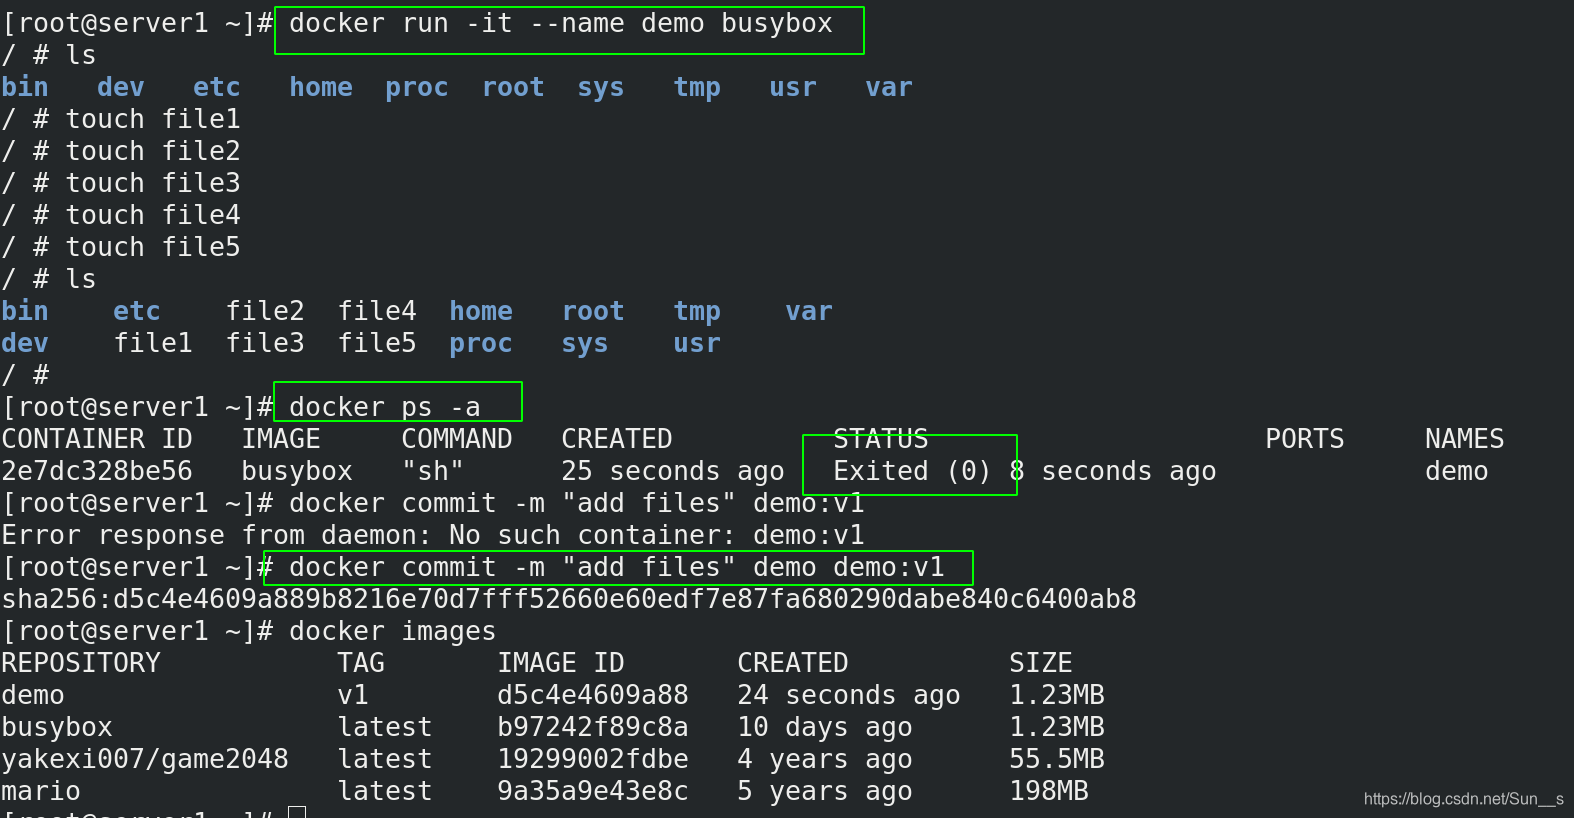Click the 'docker run -it --name demo busybox' command
This screenshot has width=1574, height=818.
click(561, 23)
